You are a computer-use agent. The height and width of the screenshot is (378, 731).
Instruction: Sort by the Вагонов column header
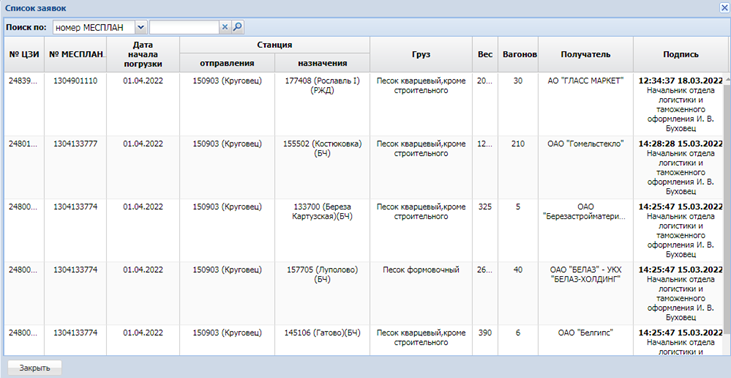(518, 55)
